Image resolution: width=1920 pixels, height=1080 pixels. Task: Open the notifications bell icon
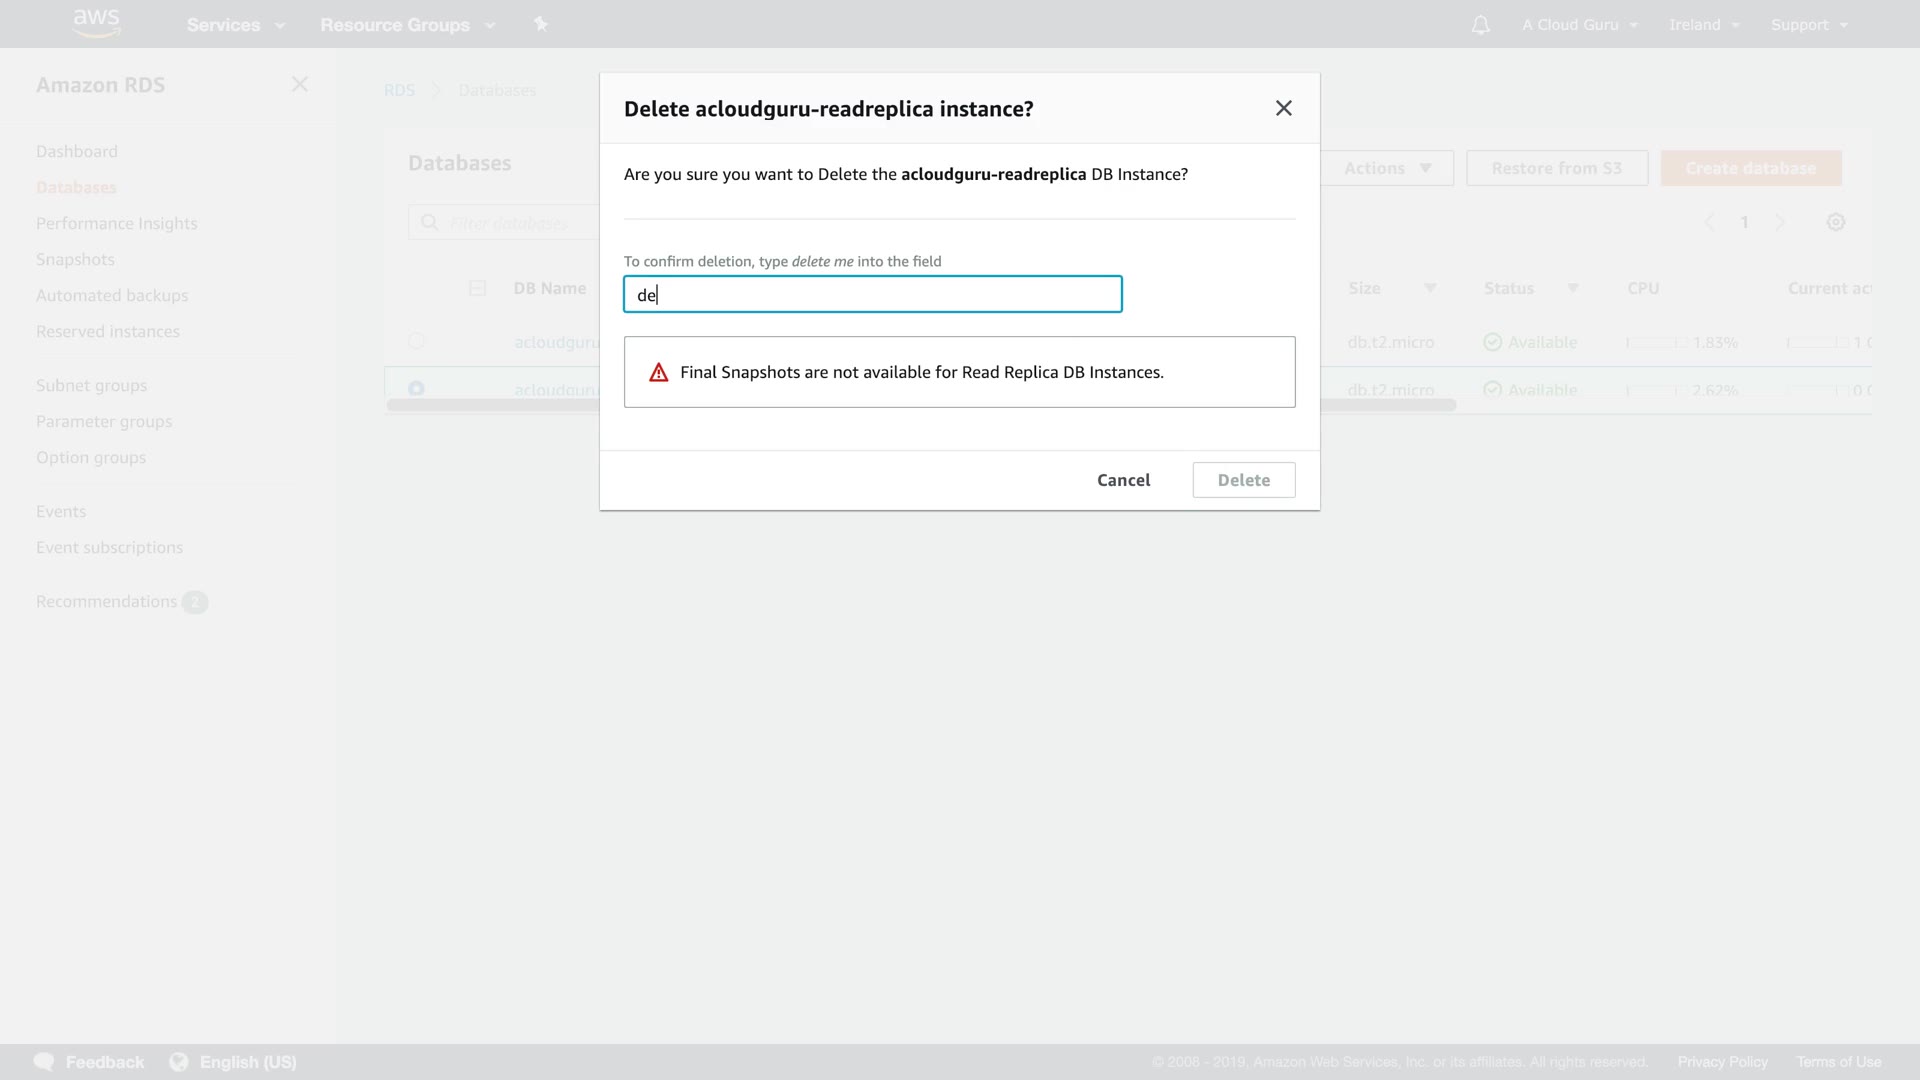point(1480,25)
